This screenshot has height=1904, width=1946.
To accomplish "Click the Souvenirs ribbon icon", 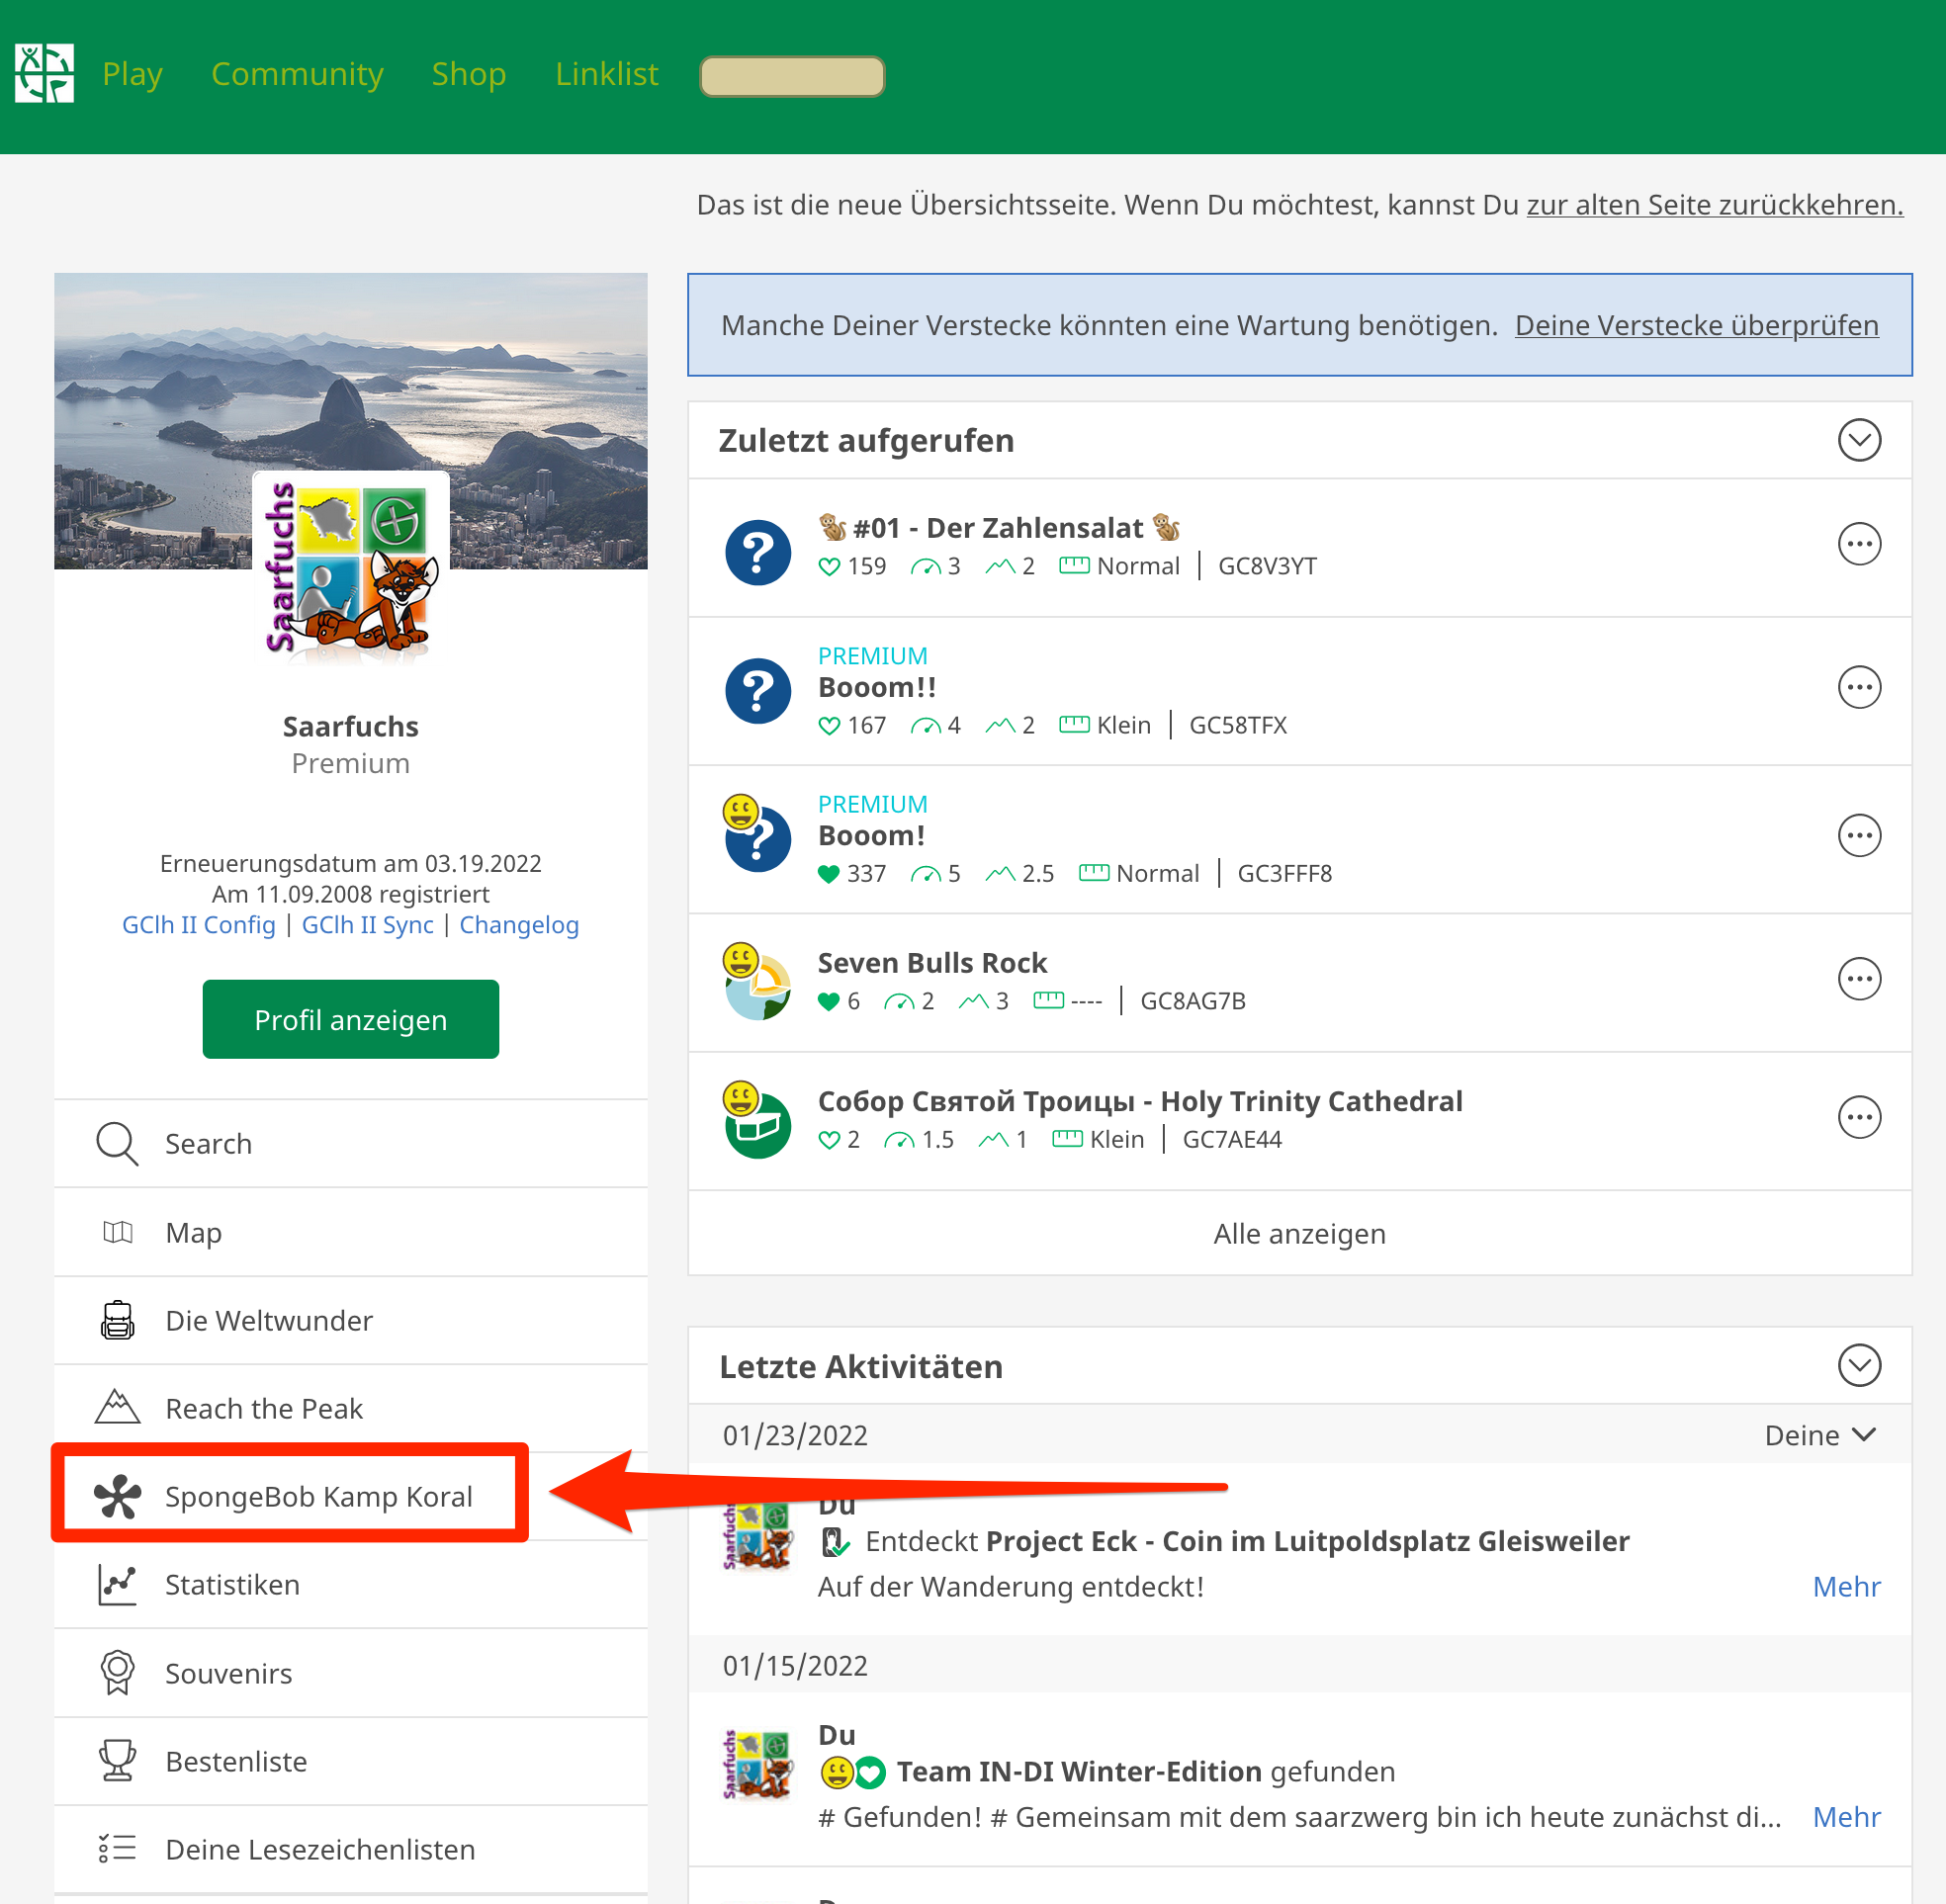I will [x=117, y=1672].
